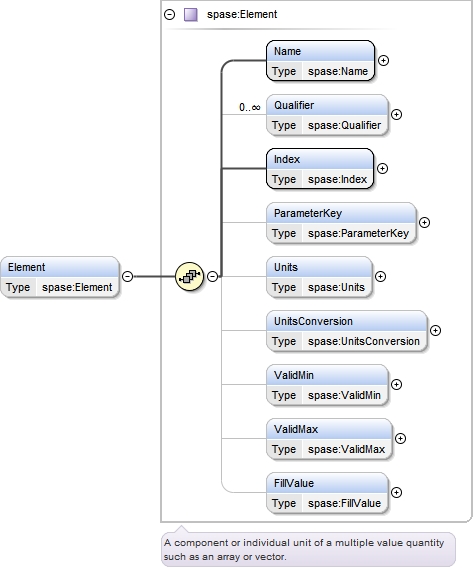Click the yellow sequence compositor icon
The width and height of the screenshot is (474, 570).
click(189, 276)
